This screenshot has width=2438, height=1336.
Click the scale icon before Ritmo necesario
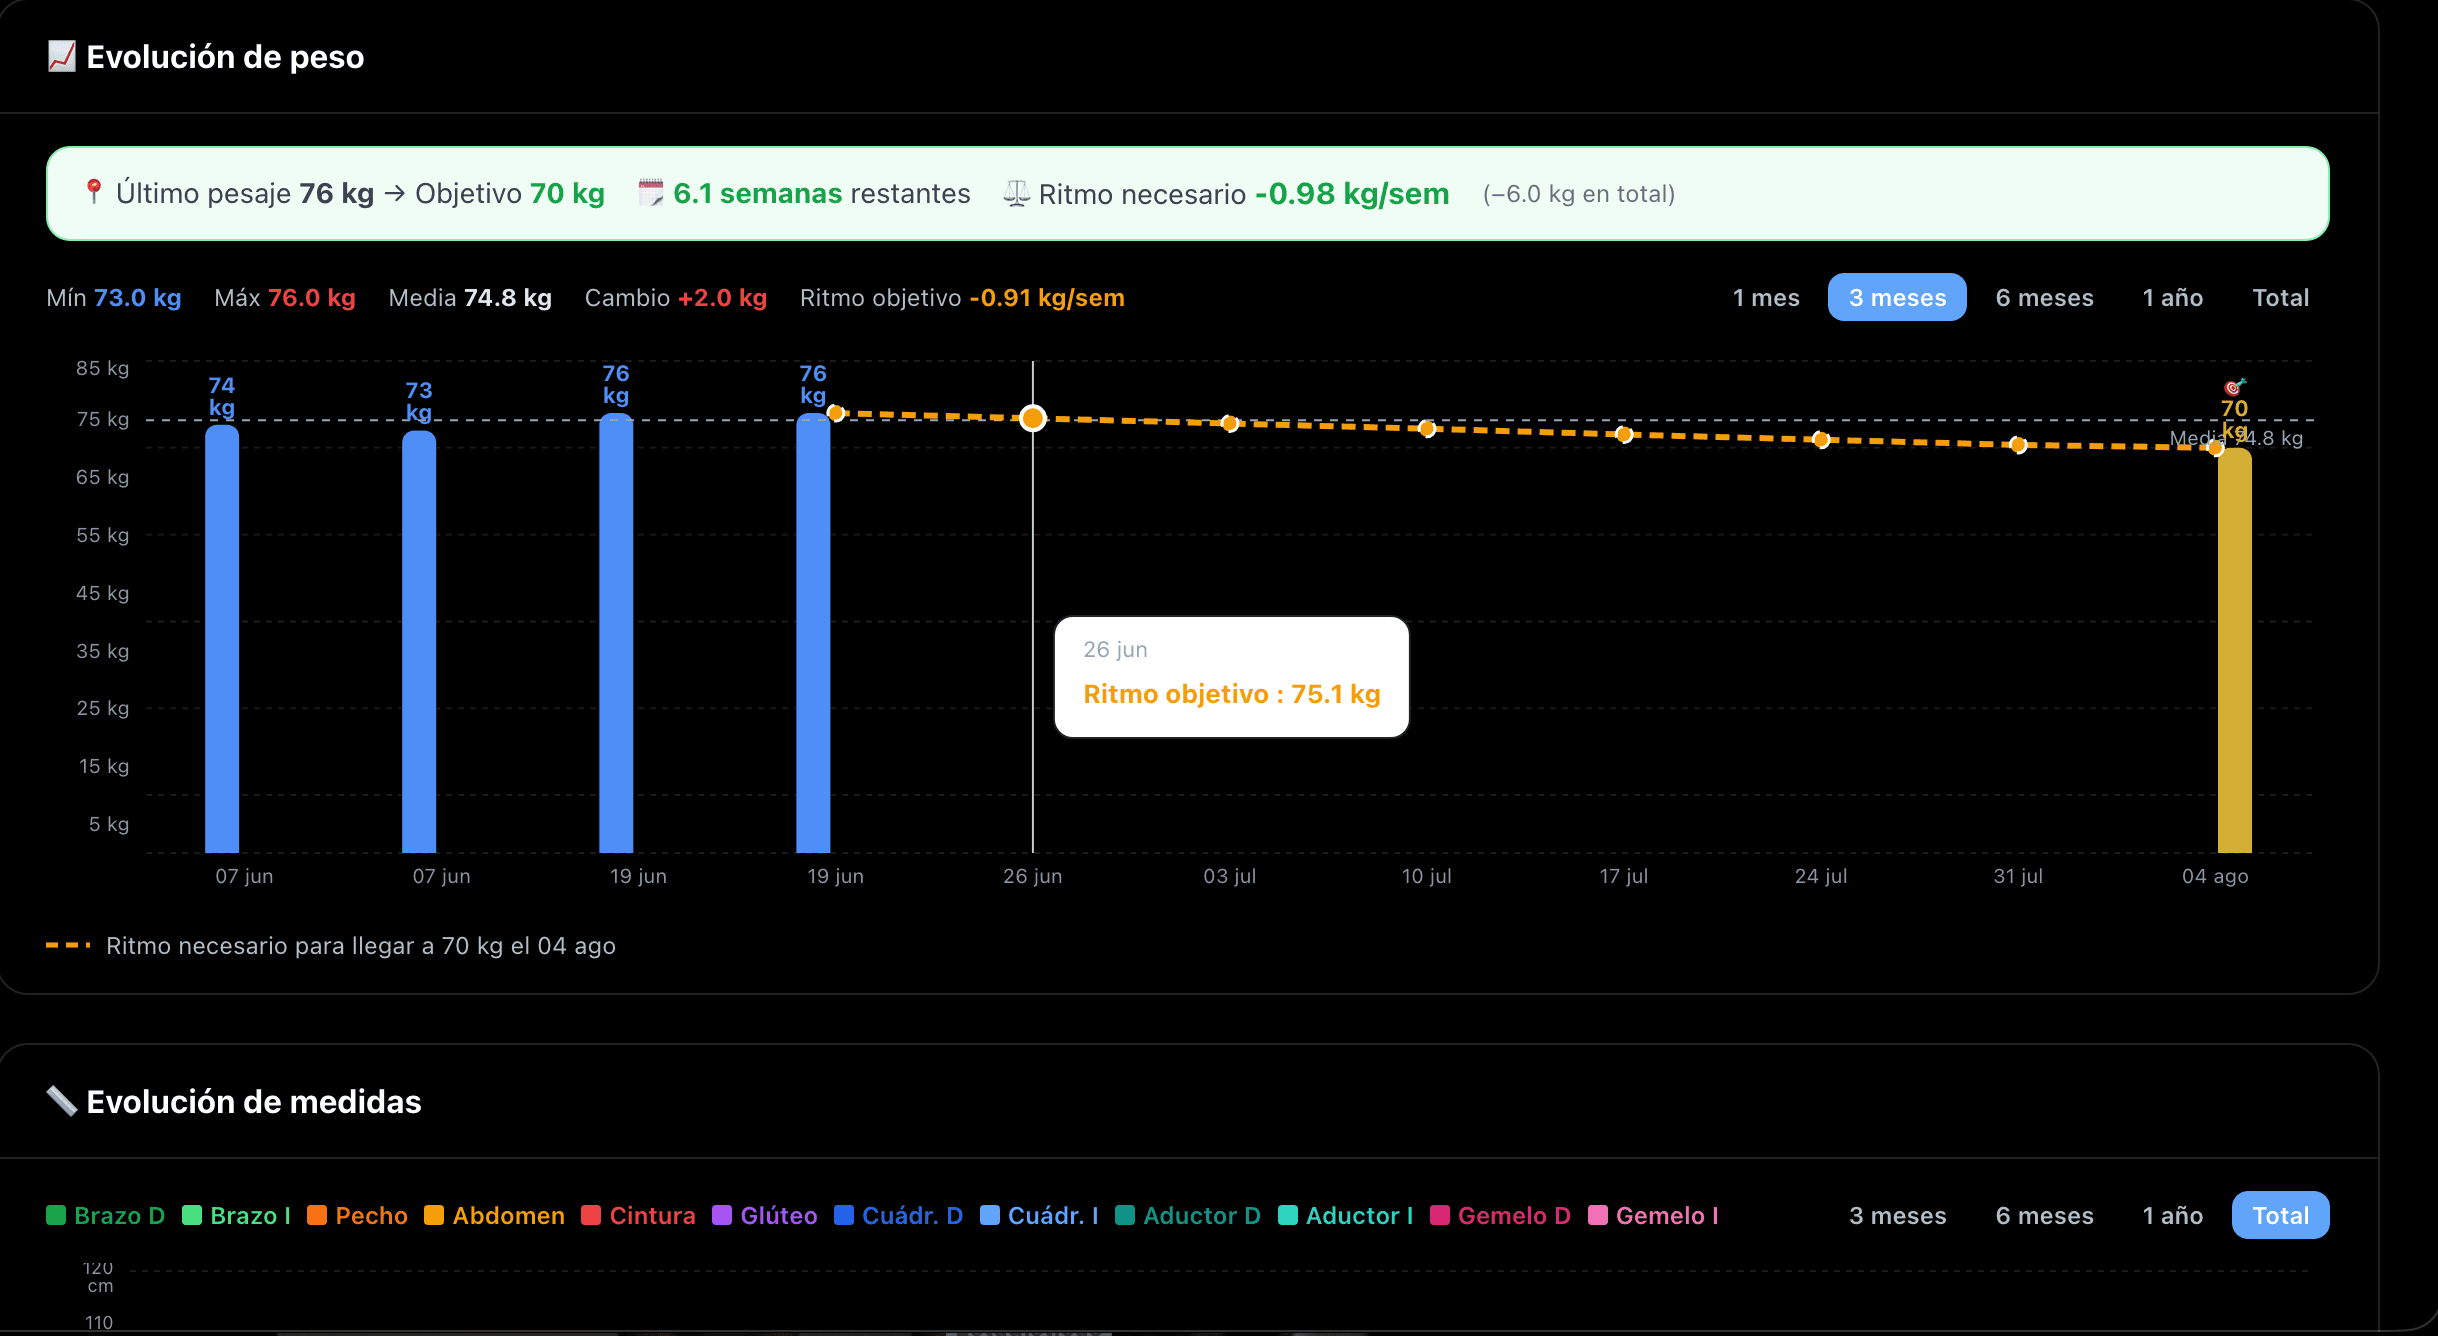point(1016,193)
